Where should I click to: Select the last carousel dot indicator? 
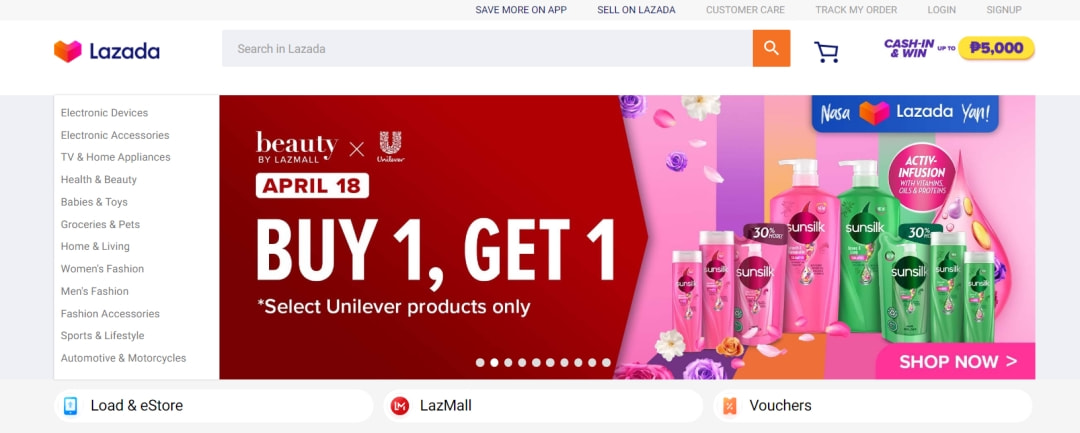[x=606, y=362]
